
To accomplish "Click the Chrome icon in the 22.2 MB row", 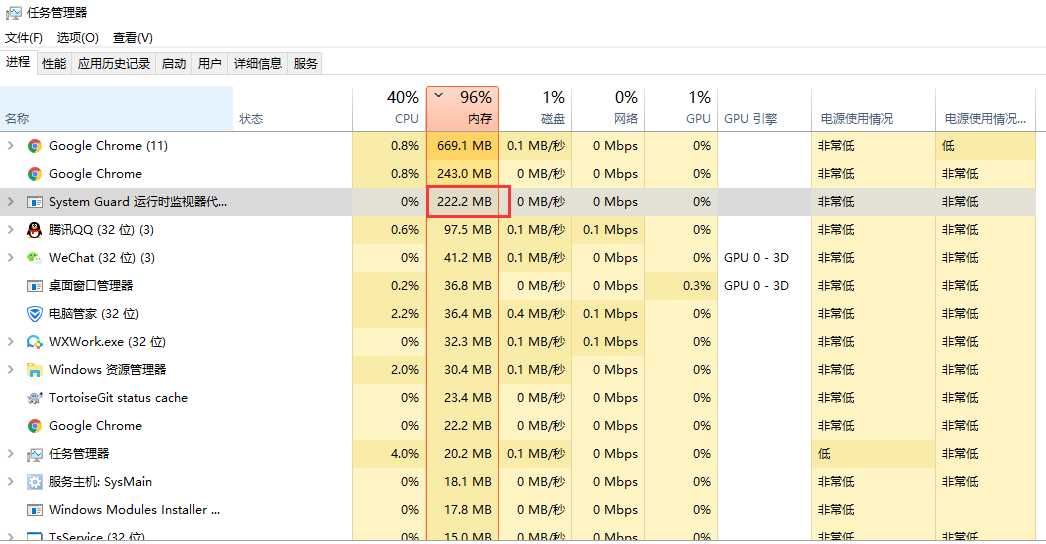I will point(35,426).
